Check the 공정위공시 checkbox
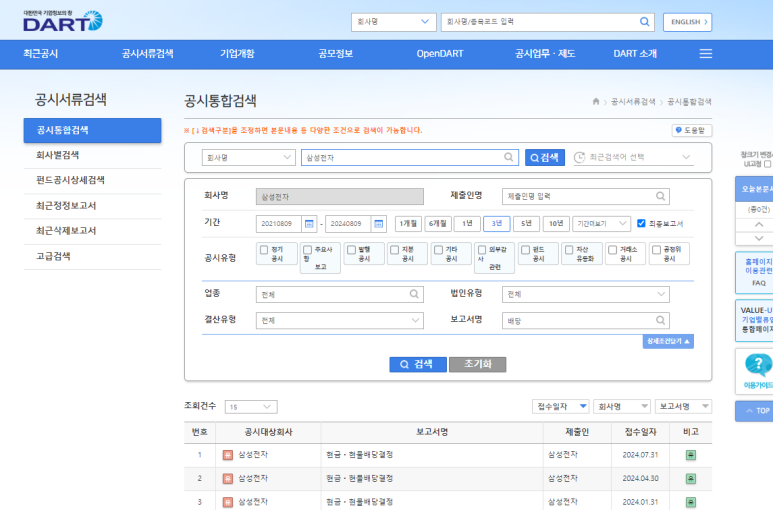 pyautogui.click(x=656, y=250)
